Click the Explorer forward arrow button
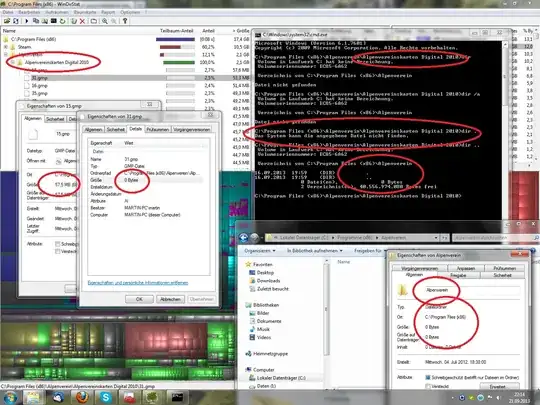 255,238
